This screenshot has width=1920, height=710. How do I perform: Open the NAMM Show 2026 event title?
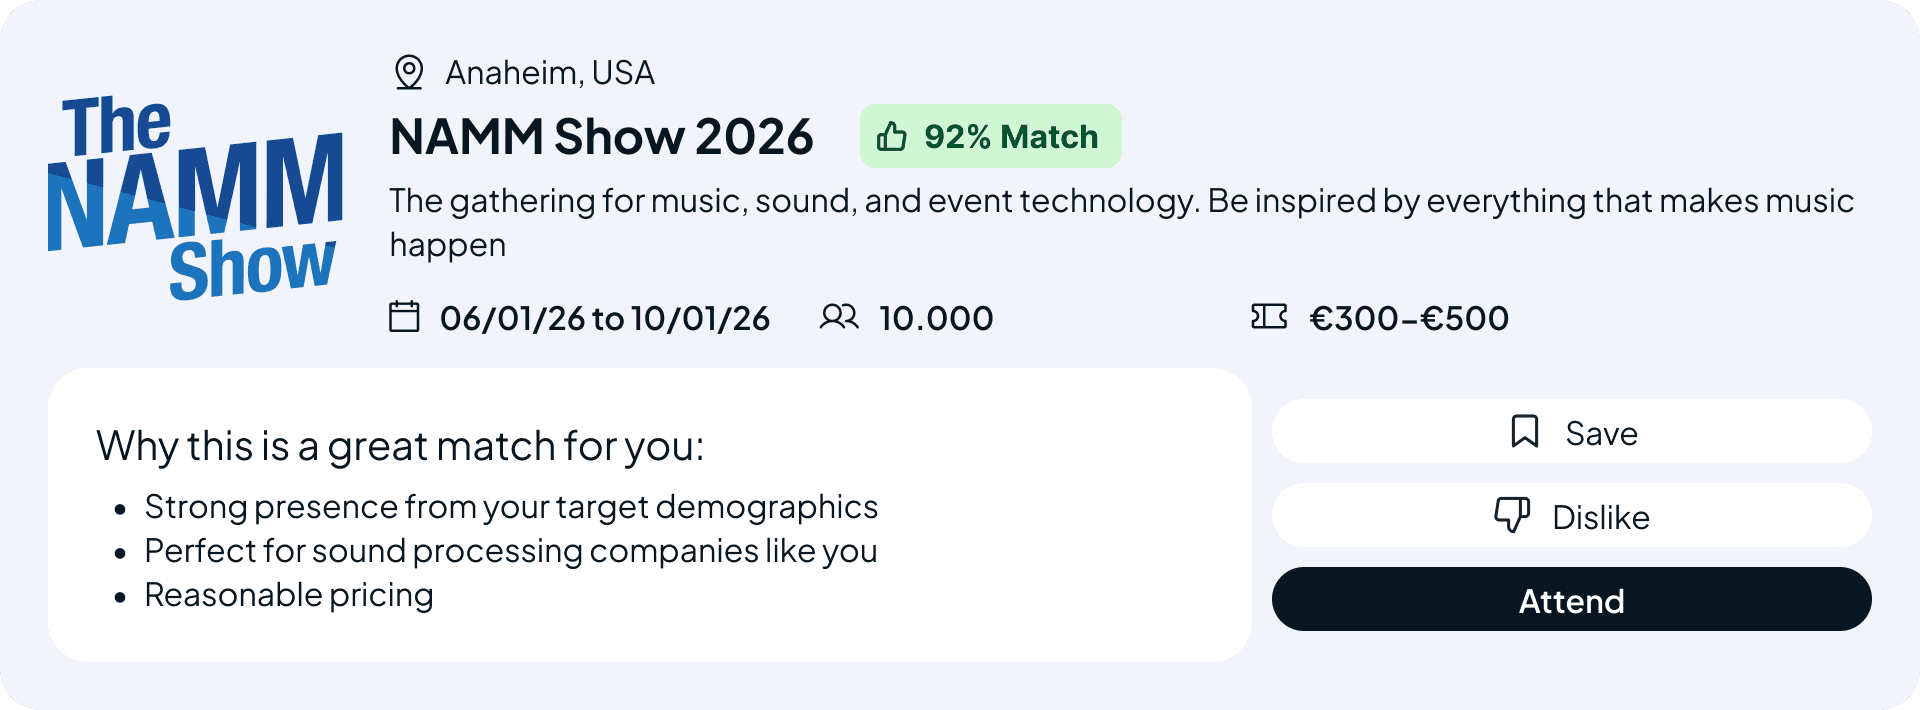click(x=602, y=136)
